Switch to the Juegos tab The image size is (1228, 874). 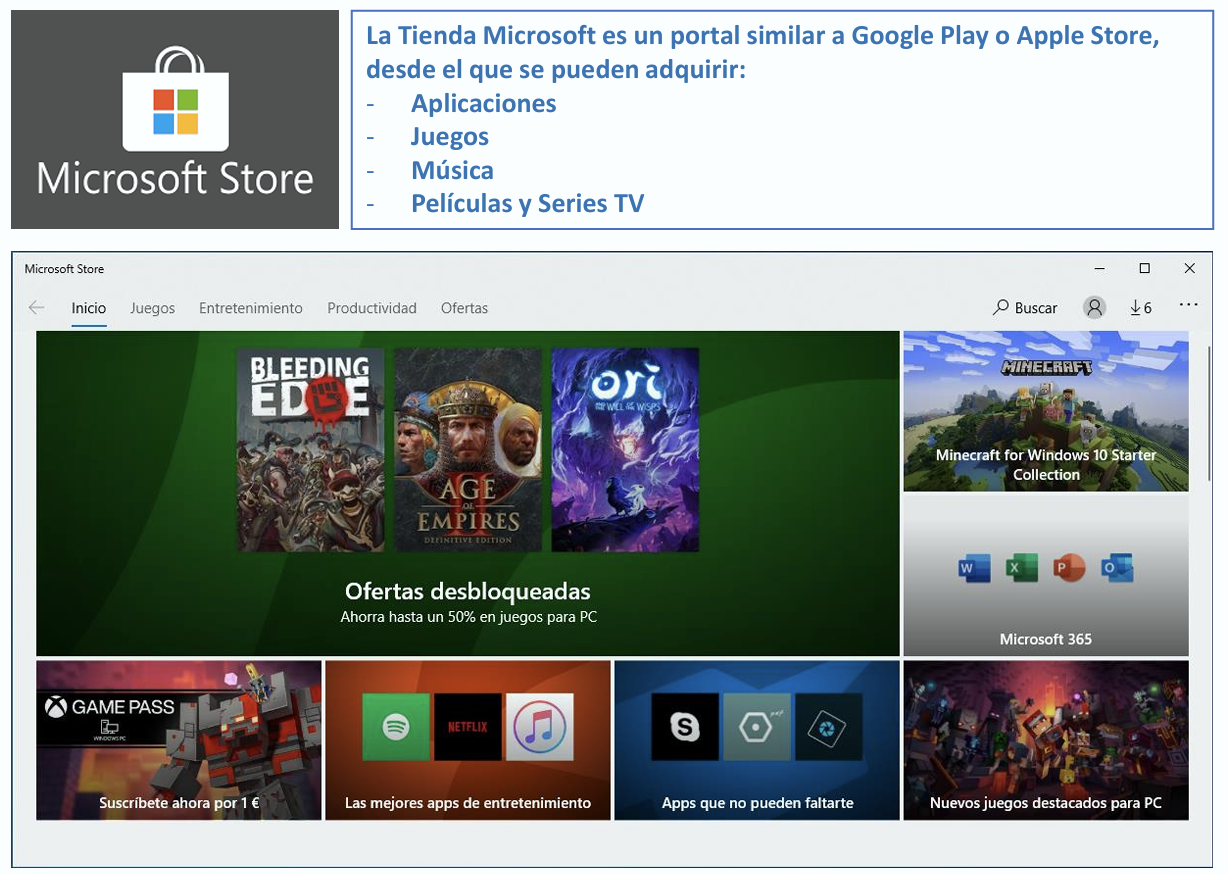(x=152, y=308)
